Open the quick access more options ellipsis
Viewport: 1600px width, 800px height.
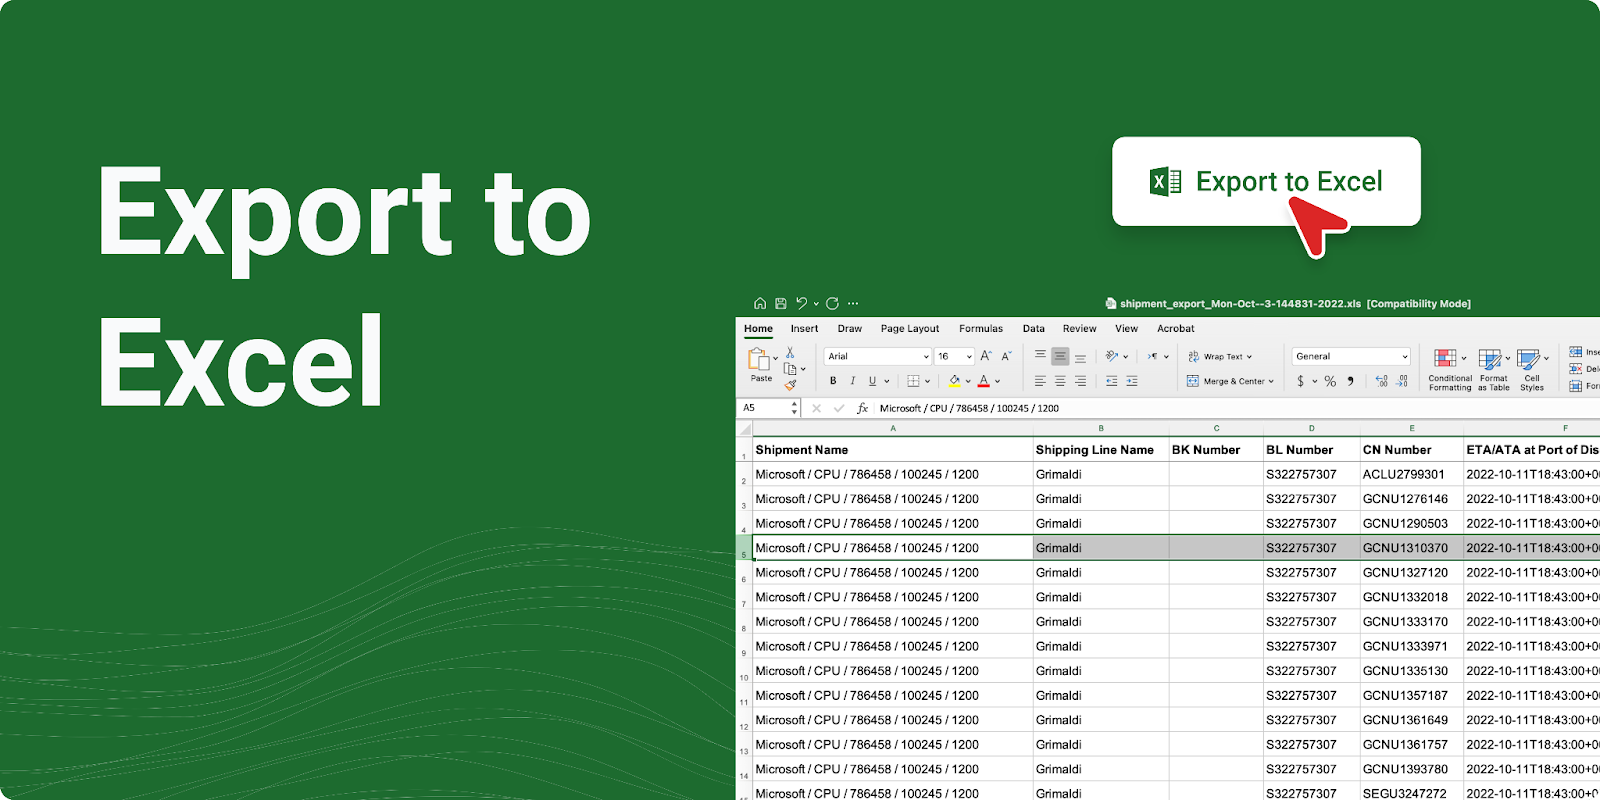point(853,304)
